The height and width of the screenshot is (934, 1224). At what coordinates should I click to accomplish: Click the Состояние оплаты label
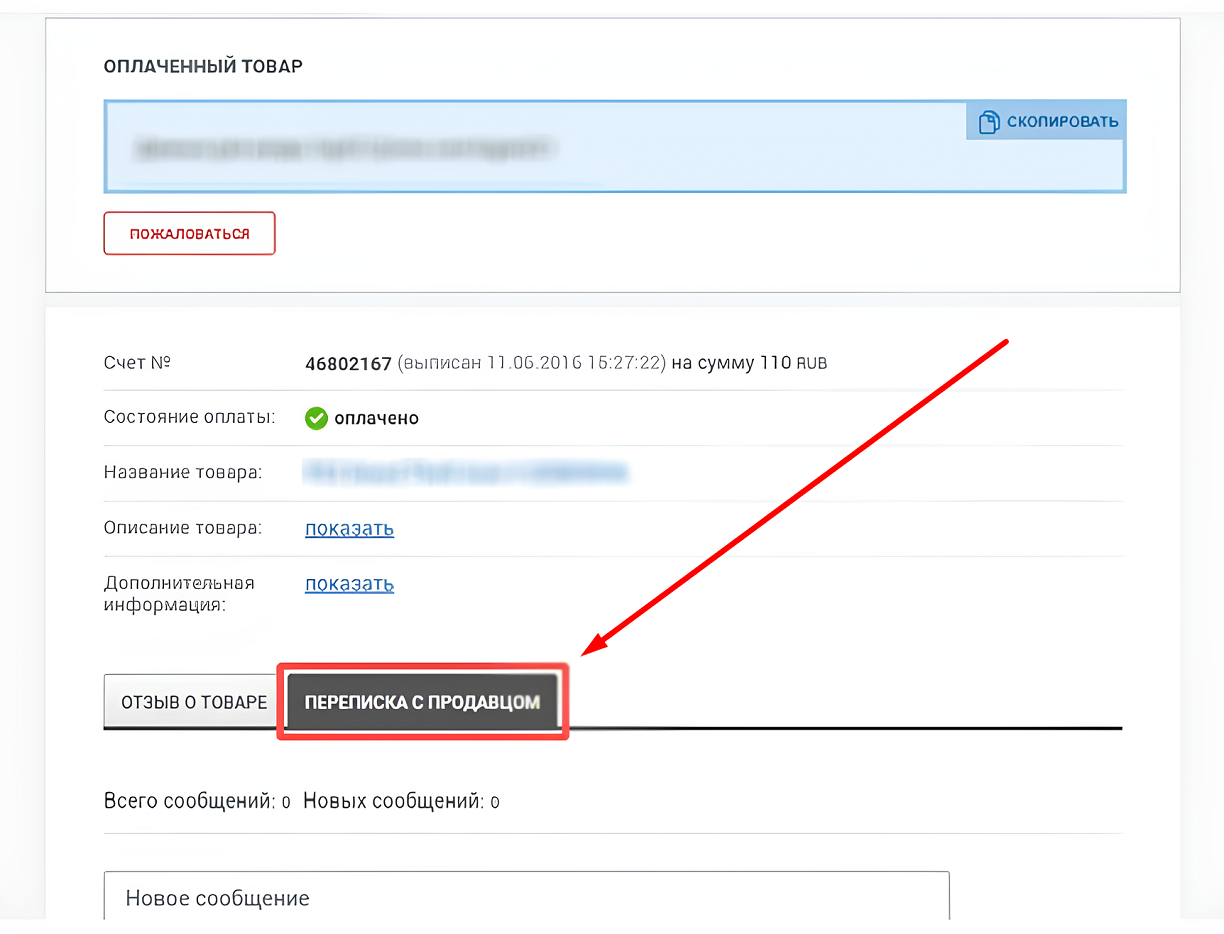tap(189, 417)
